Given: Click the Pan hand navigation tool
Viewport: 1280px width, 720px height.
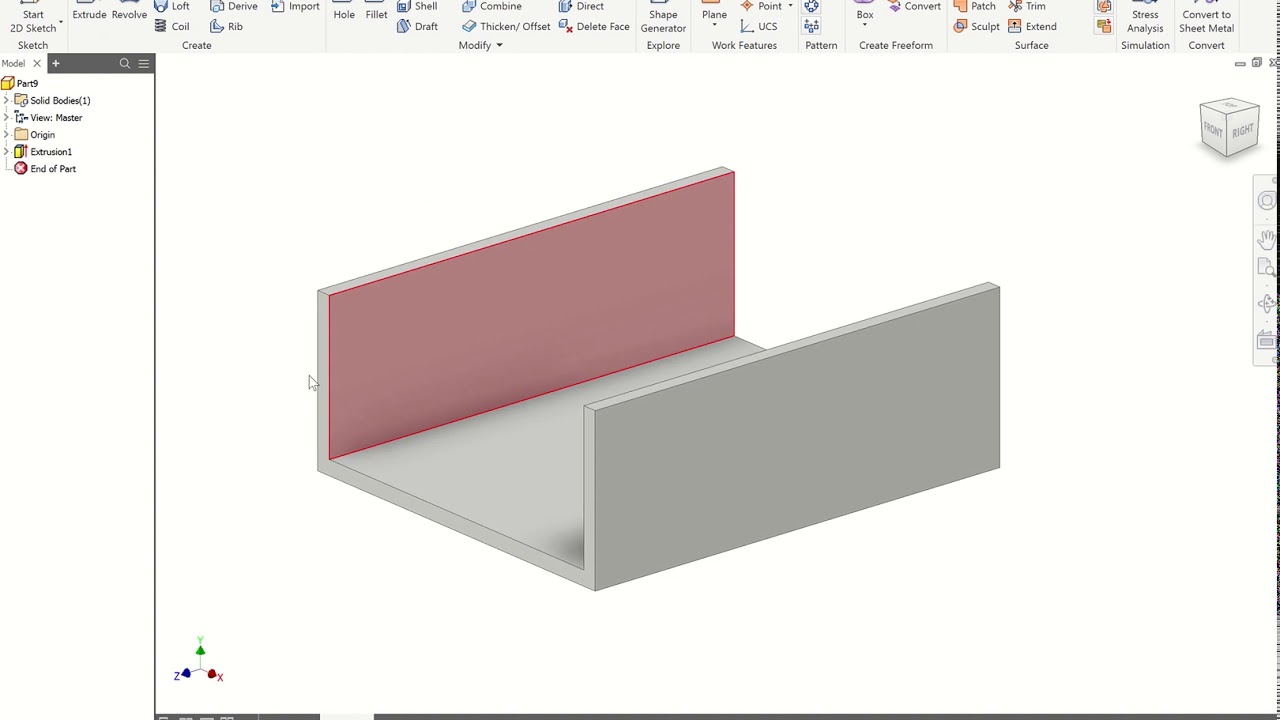Looking at the screenshot, I should (x=1267, y=239).
